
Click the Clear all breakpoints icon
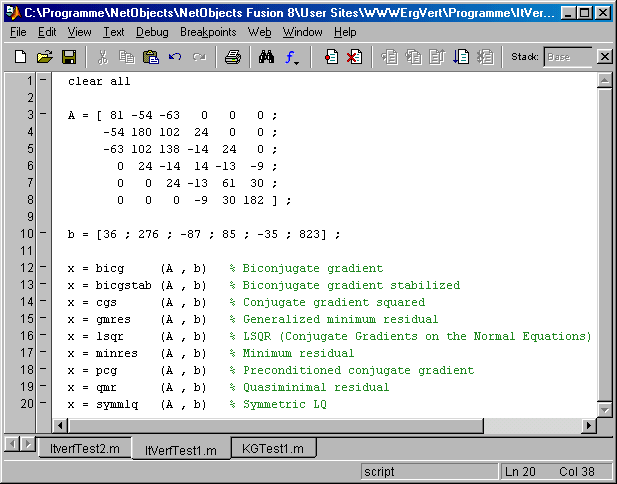click(354, 57)
